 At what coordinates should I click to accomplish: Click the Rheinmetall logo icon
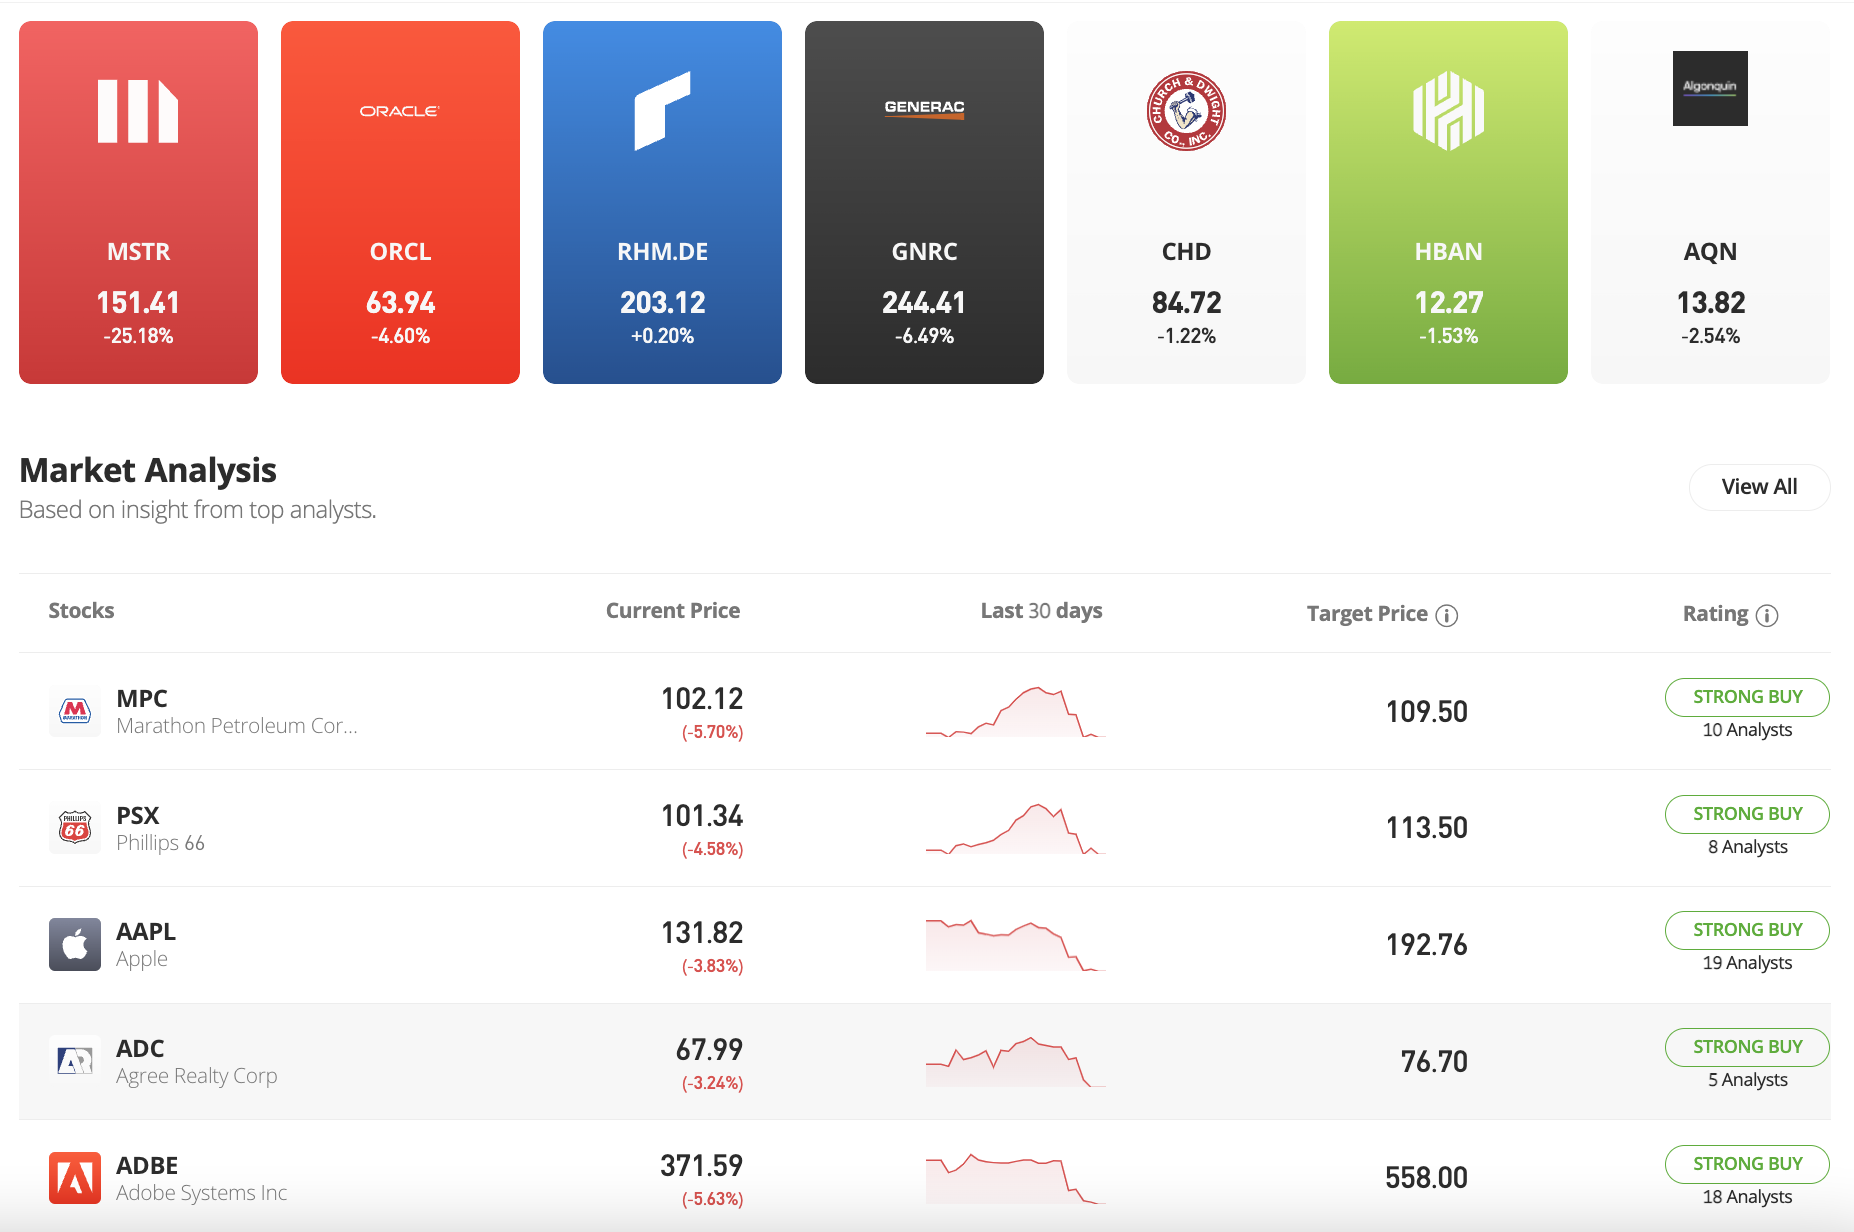662,111
